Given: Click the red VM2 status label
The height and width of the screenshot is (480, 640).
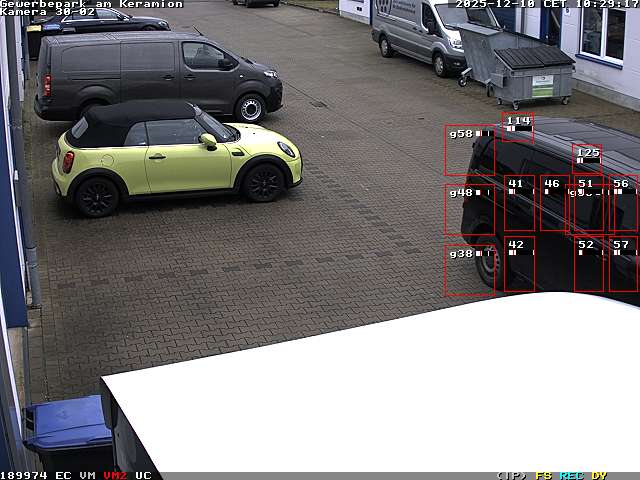Looking at the screenshot, I should (115, 475).
